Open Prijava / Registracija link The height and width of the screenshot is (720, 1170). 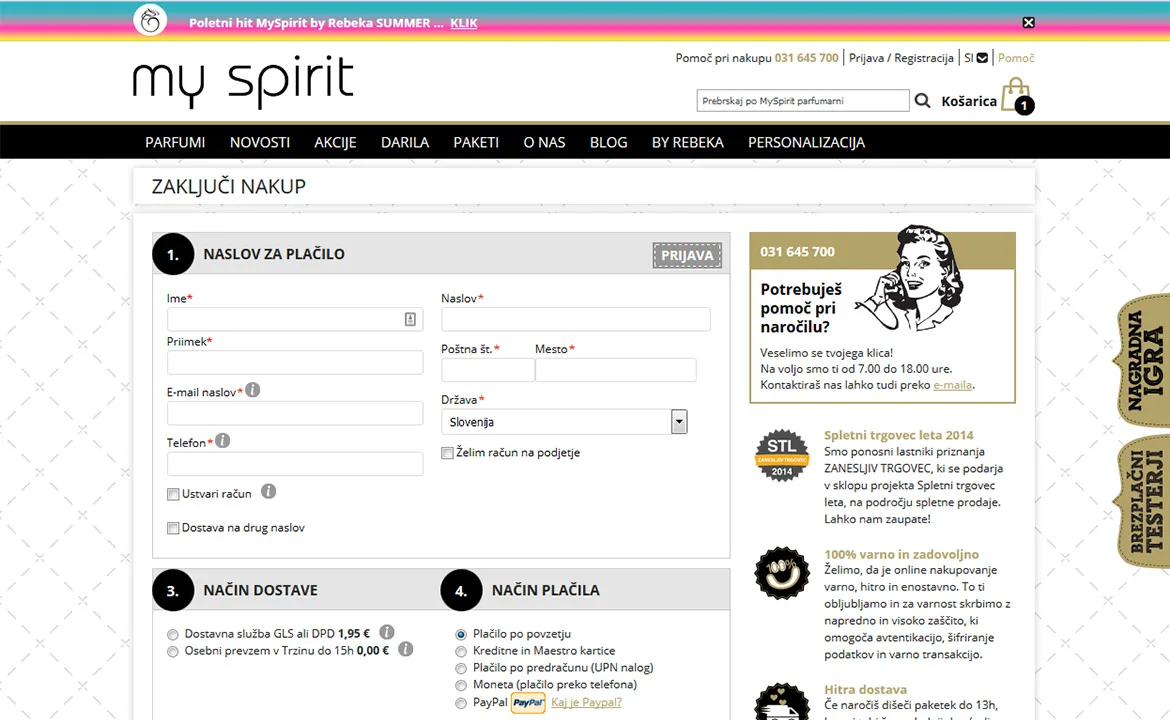click(x=901, y=57)
